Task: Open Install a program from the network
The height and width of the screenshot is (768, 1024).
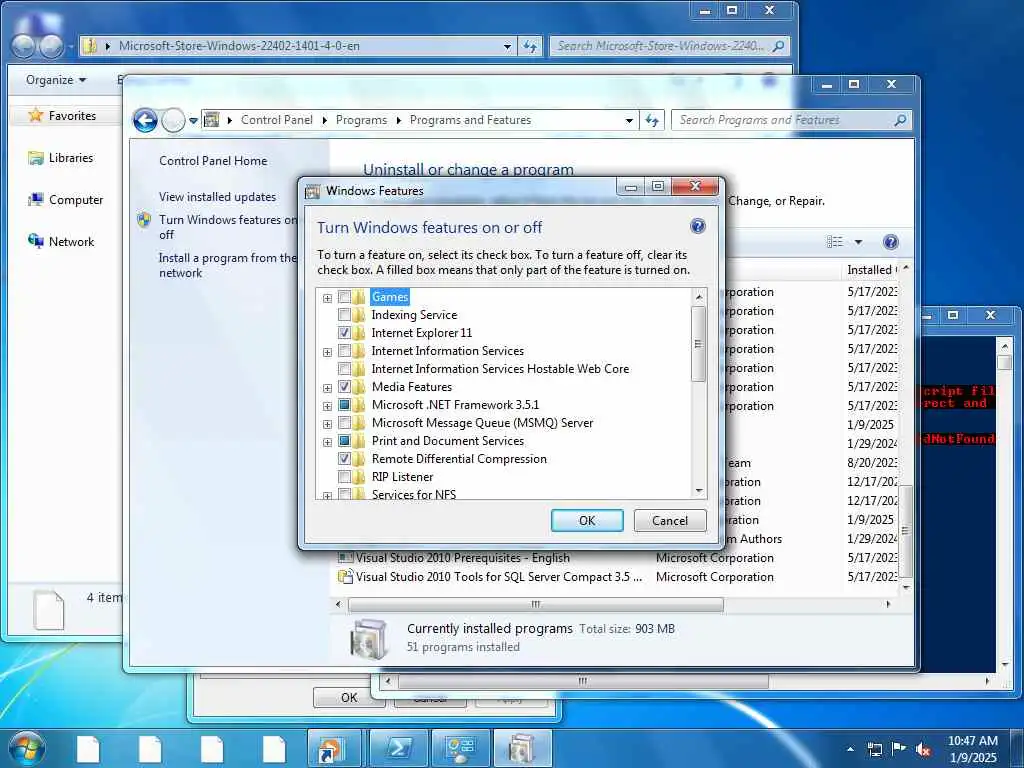Action: point(227,266)
